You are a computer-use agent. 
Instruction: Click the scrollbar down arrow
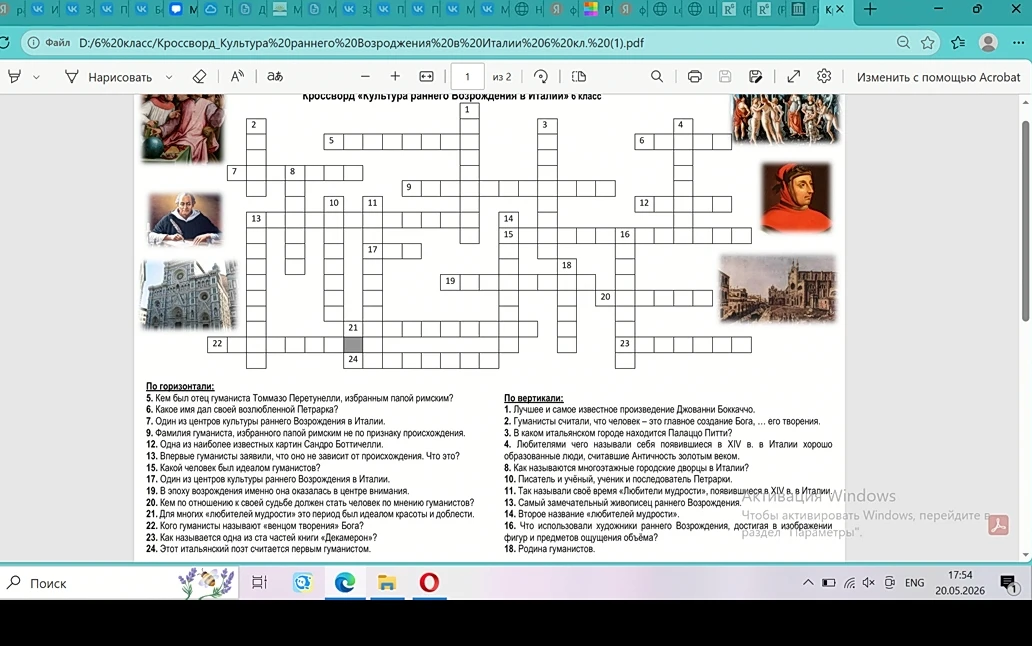coord(1025,555)
